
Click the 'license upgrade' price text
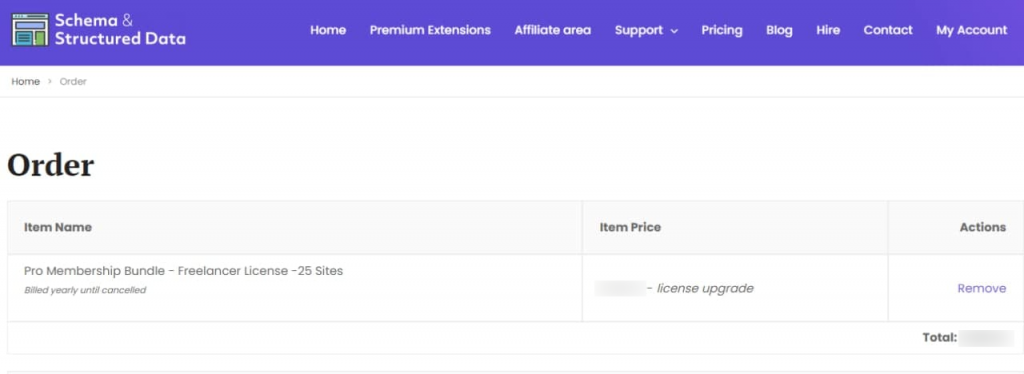coord(705,288)
